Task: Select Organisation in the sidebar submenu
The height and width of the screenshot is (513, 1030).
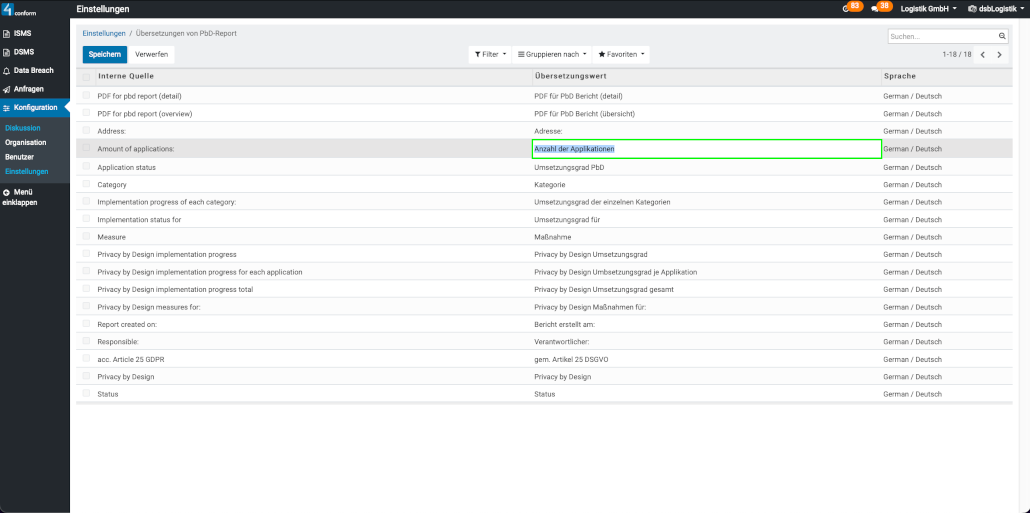Action: point(25,143)
